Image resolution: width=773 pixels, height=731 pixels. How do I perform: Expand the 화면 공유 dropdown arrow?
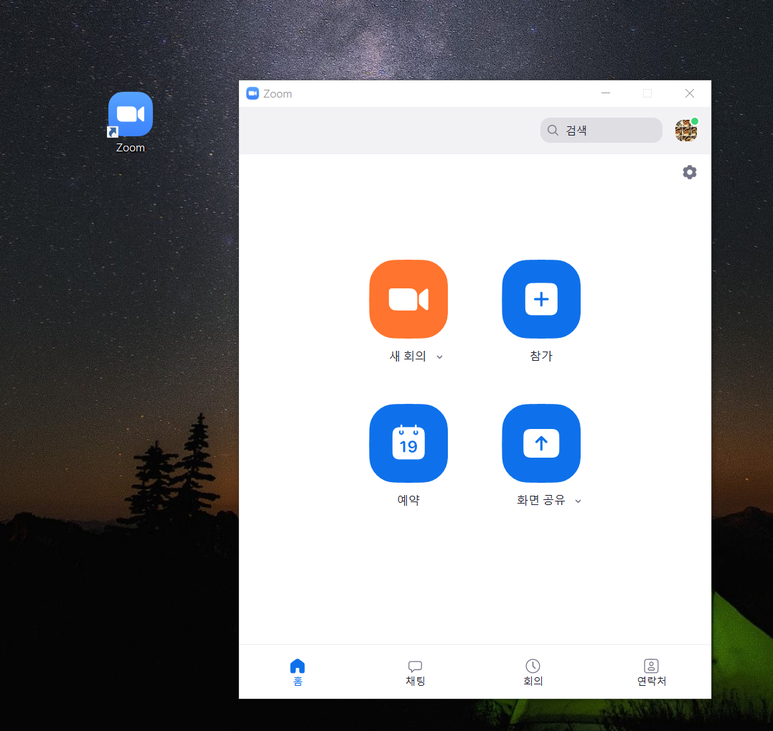pos(578,501)
